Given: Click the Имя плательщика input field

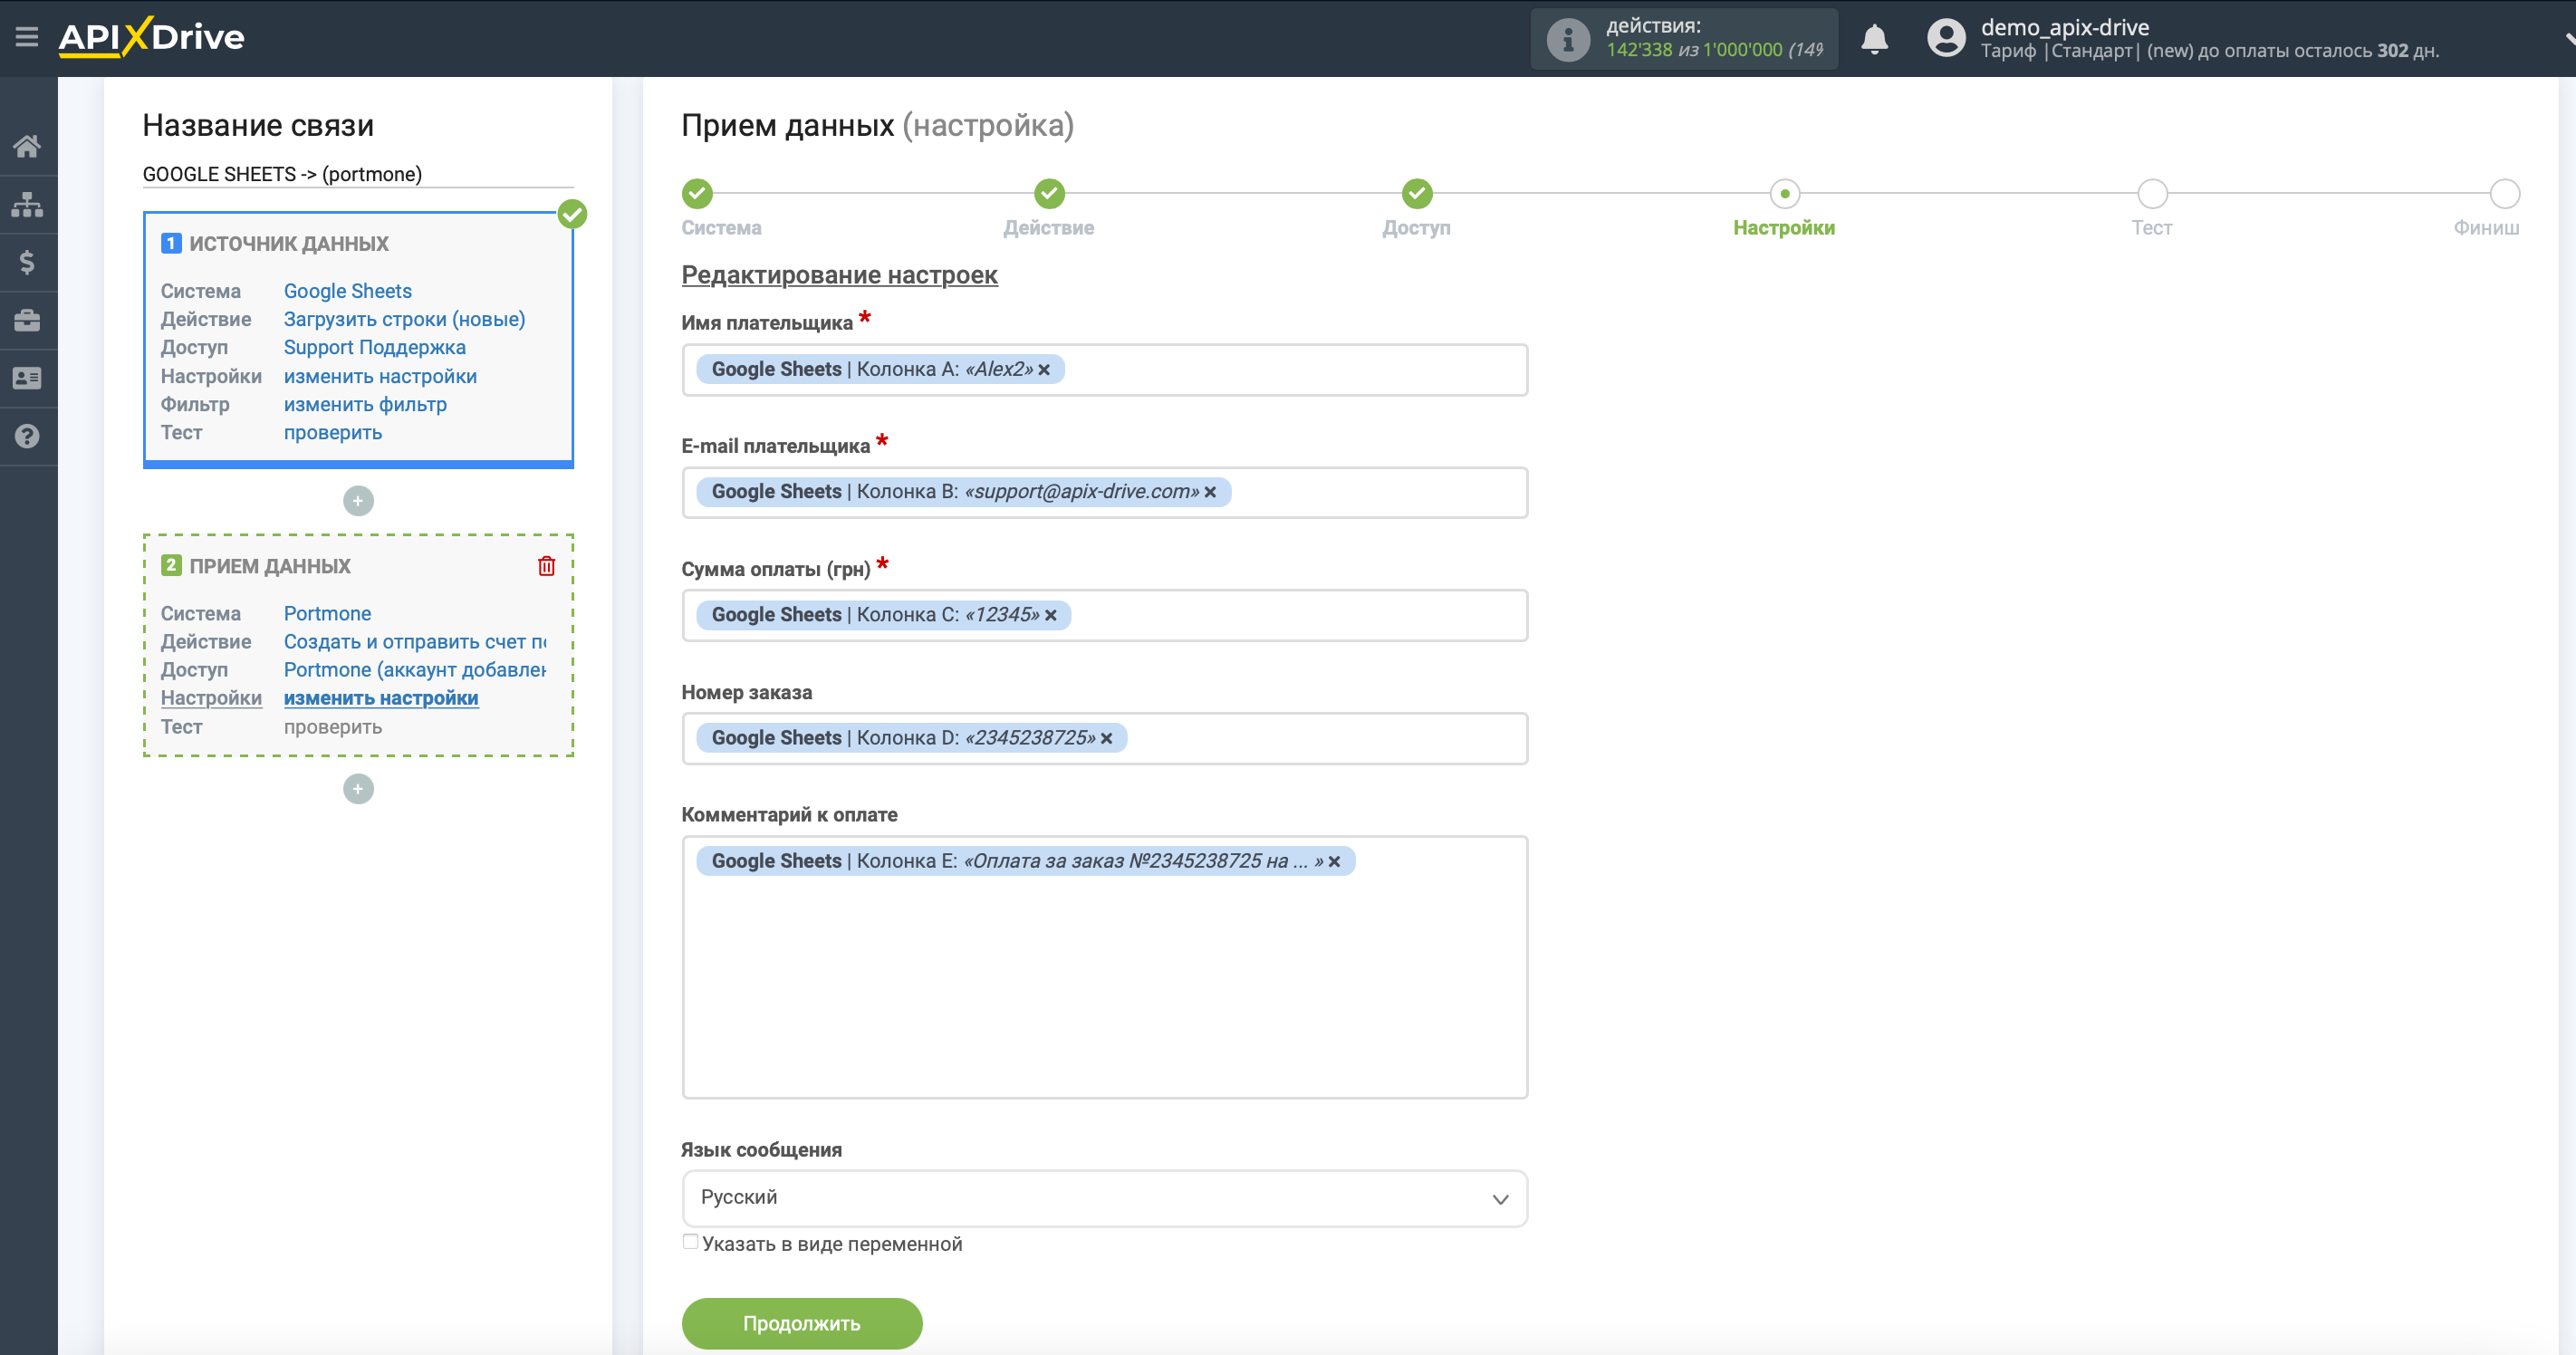Looking at the screenshot, I should click(x=1104, y=370).
